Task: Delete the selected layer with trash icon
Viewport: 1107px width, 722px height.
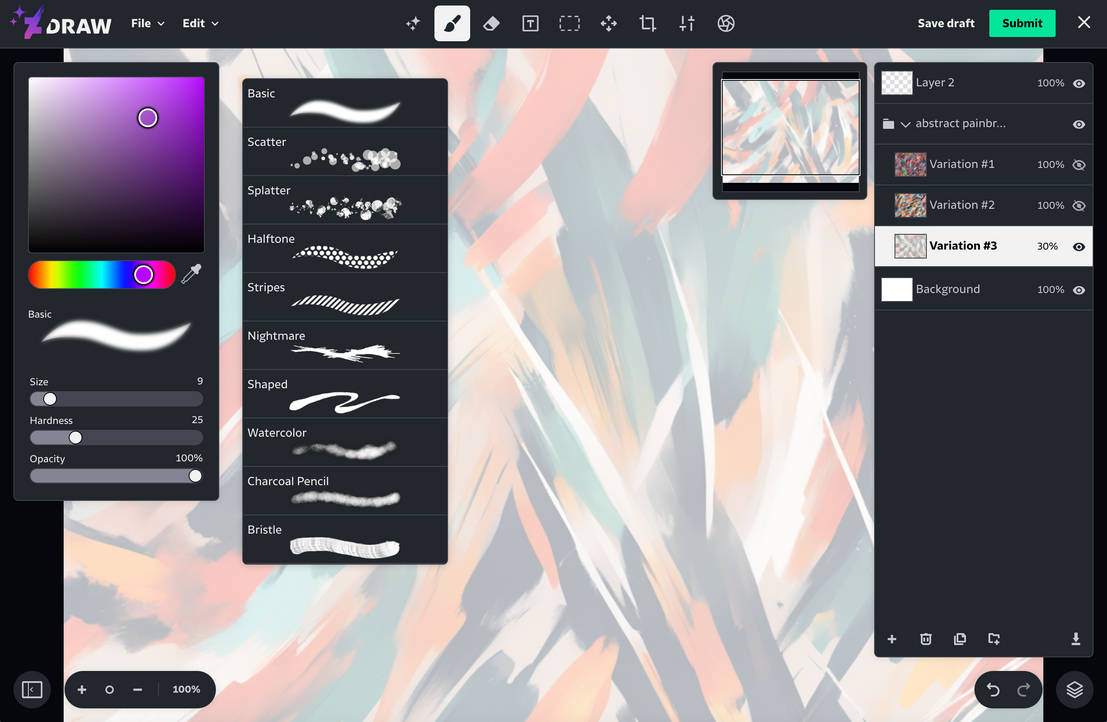Action: coord(926,639)
